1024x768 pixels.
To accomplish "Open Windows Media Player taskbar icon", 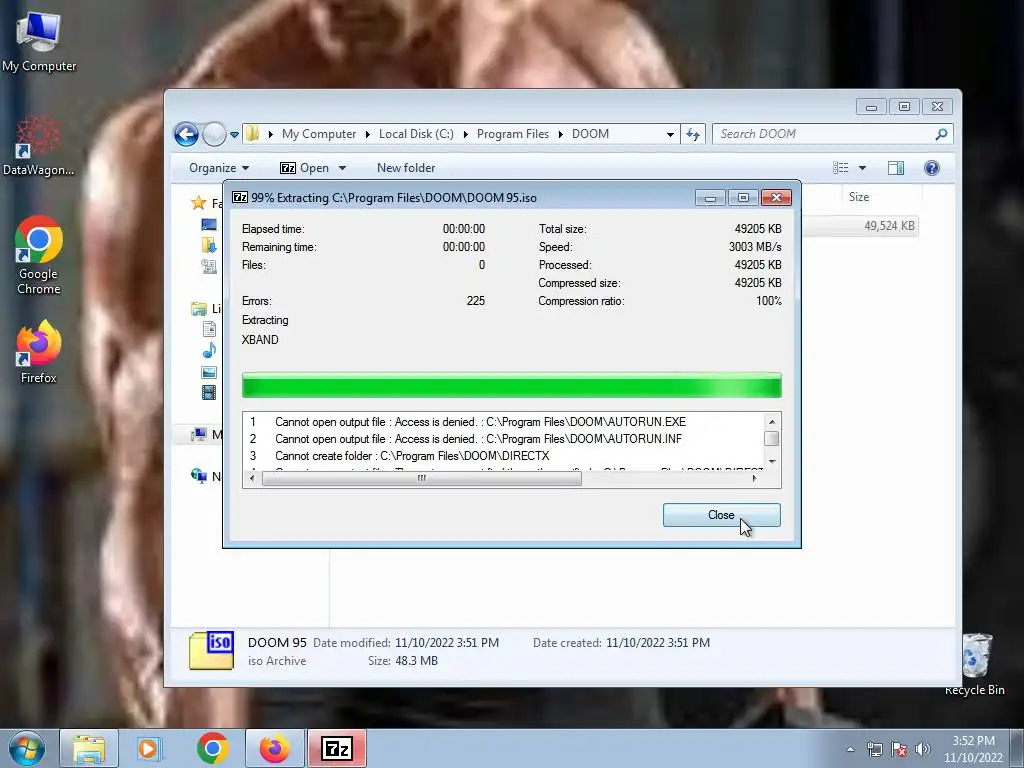I will tap(149, 748).
